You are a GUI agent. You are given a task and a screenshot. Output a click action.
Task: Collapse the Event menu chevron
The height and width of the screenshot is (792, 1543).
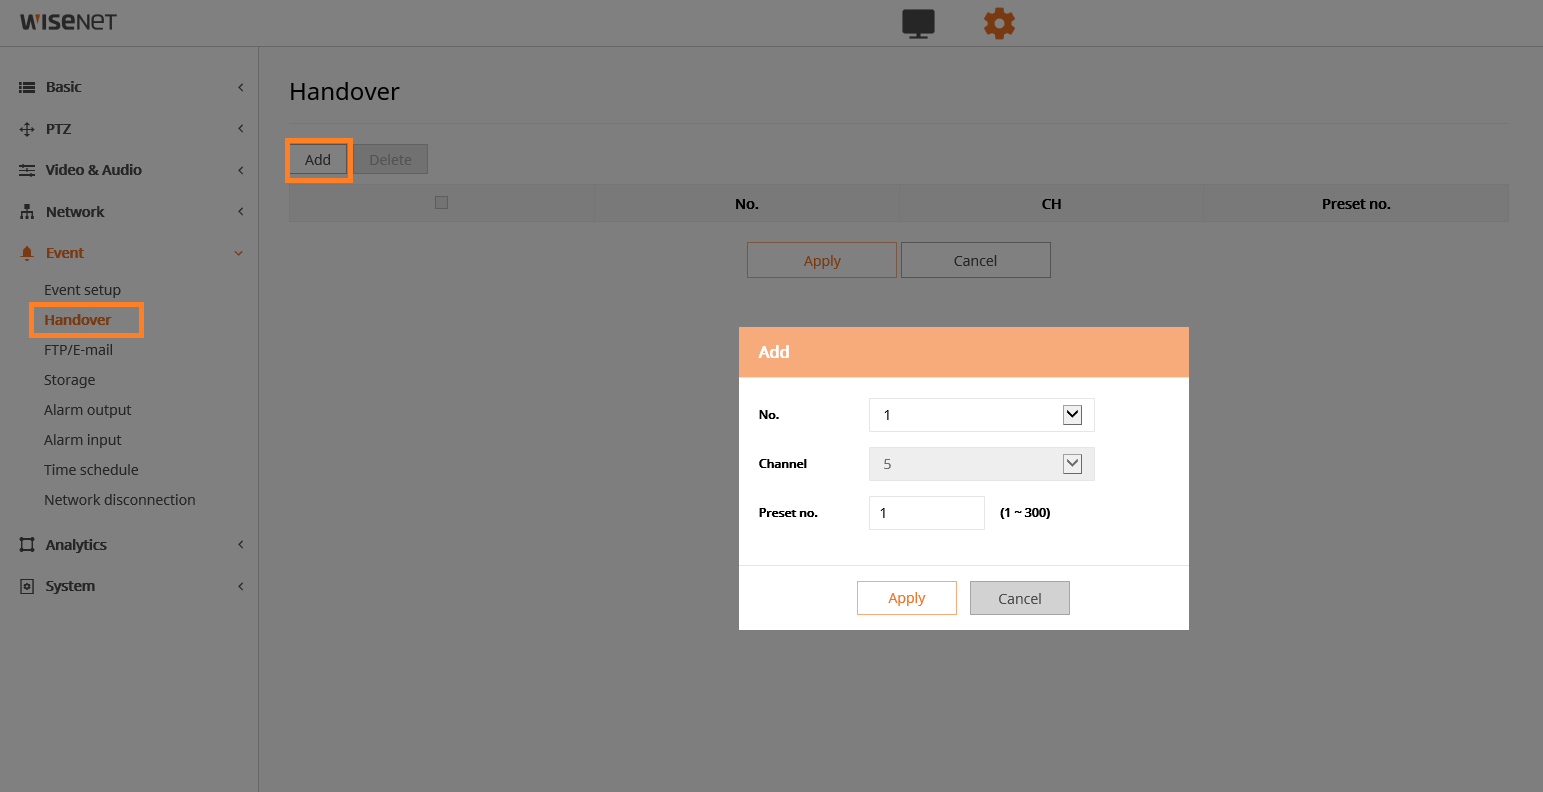[x=239, y=253]
